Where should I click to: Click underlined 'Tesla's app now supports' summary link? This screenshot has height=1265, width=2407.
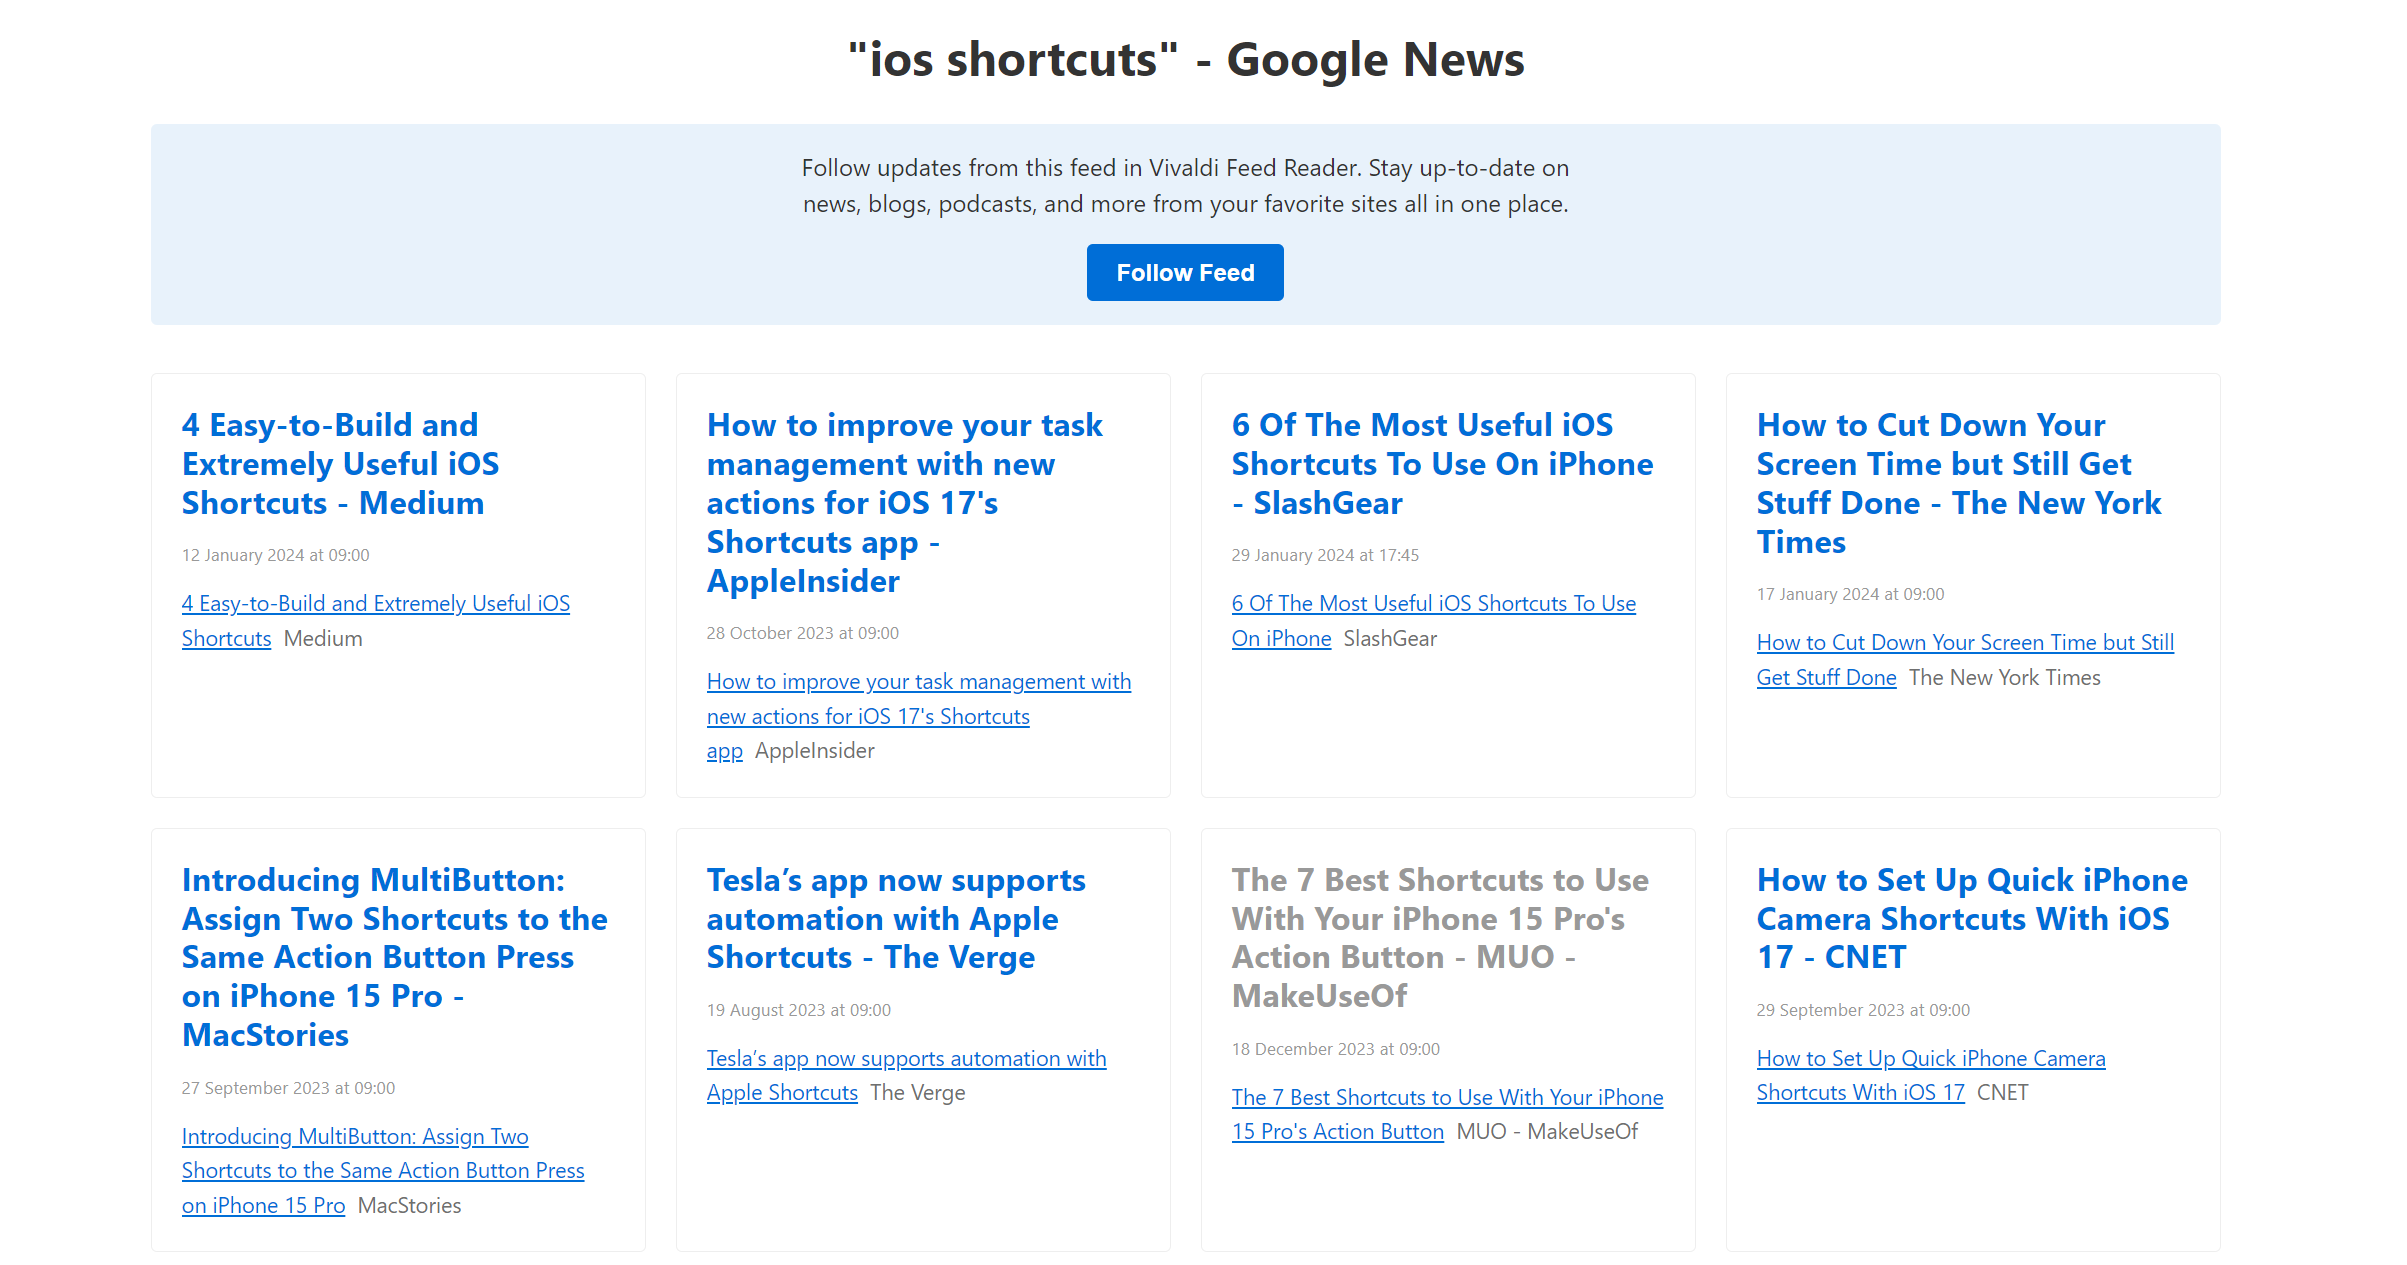click(905, 1059)
